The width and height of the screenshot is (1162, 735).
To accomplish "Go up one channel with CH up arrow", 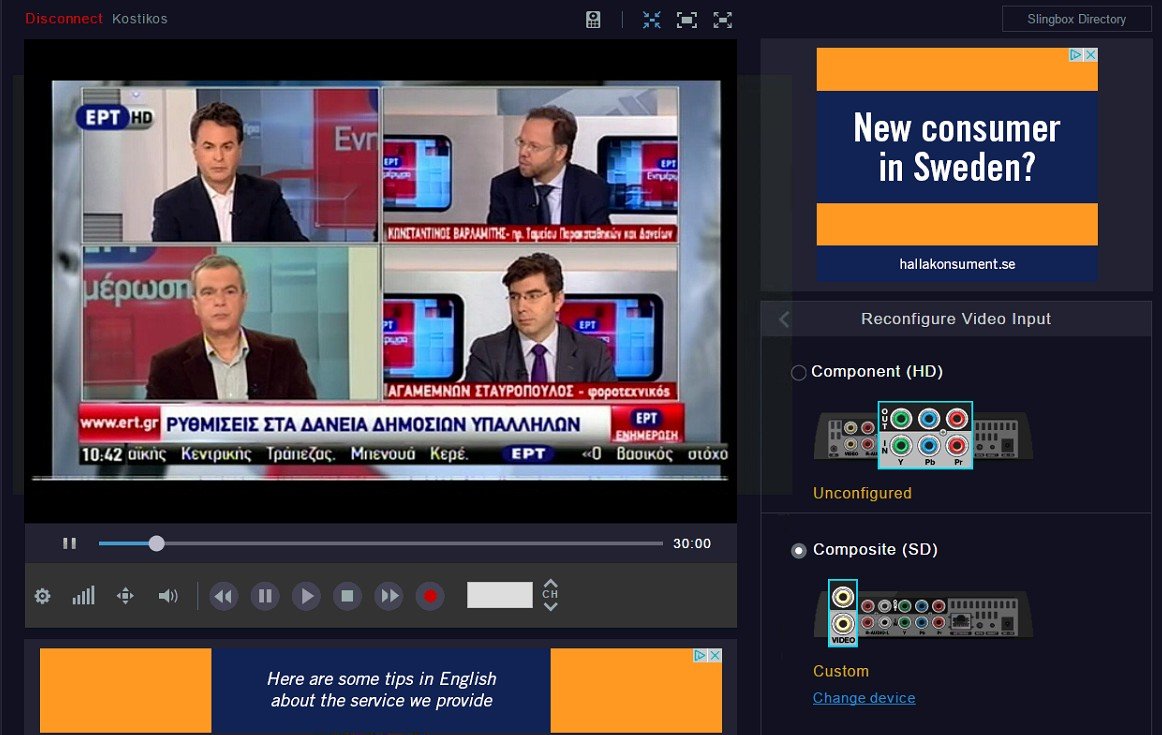I will click(550, 583).
